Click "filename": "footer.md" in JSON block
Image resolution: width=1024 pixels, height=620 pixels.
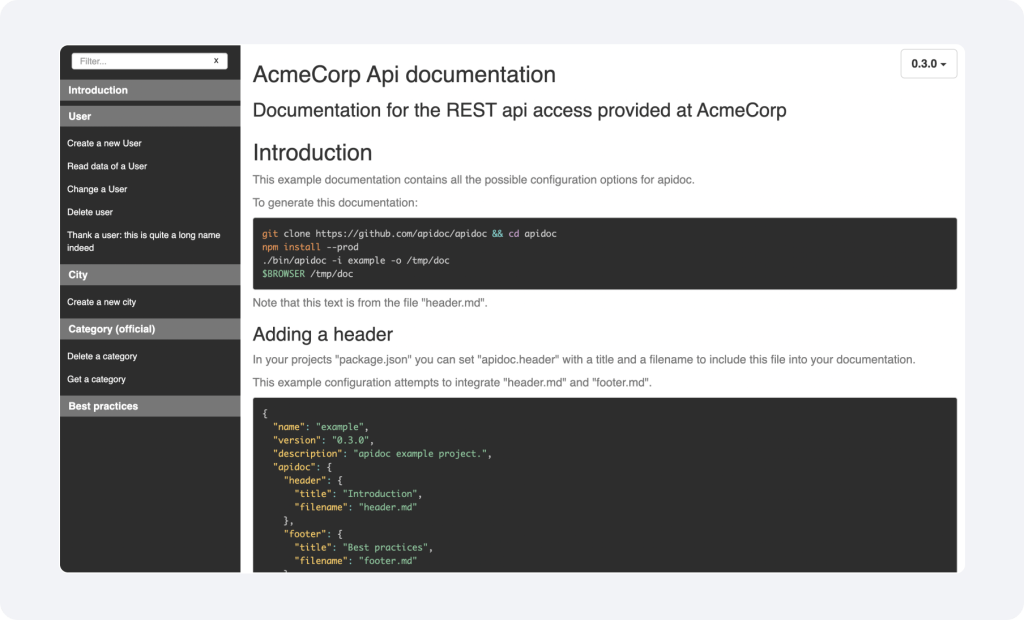tap(355, 561)
